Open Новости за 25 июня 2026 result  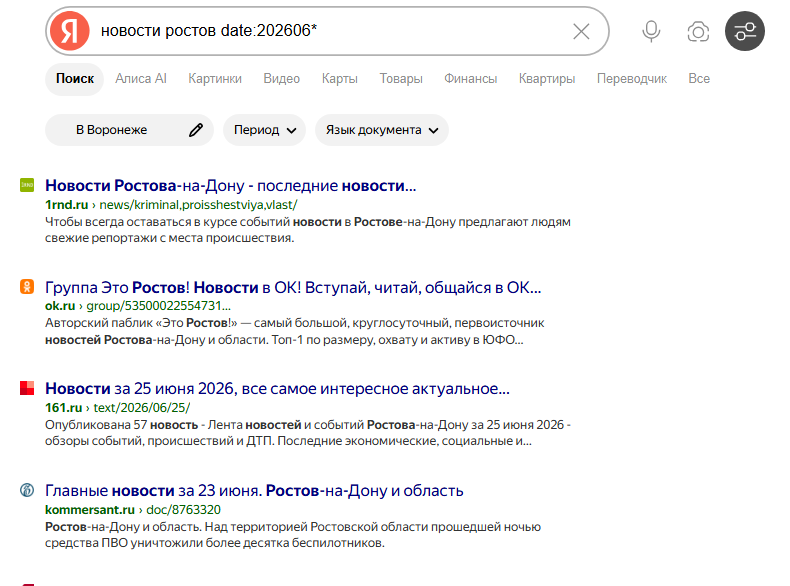pos(277,388)
